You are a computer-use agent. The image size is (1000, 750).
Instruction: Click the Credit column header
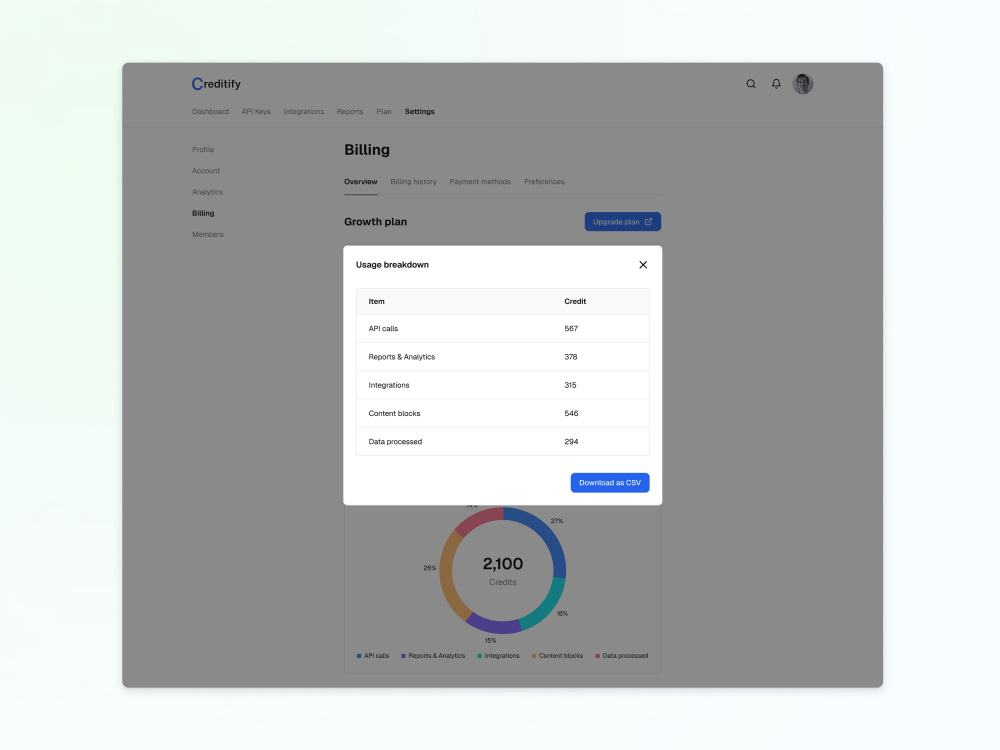tap(575, 301)
